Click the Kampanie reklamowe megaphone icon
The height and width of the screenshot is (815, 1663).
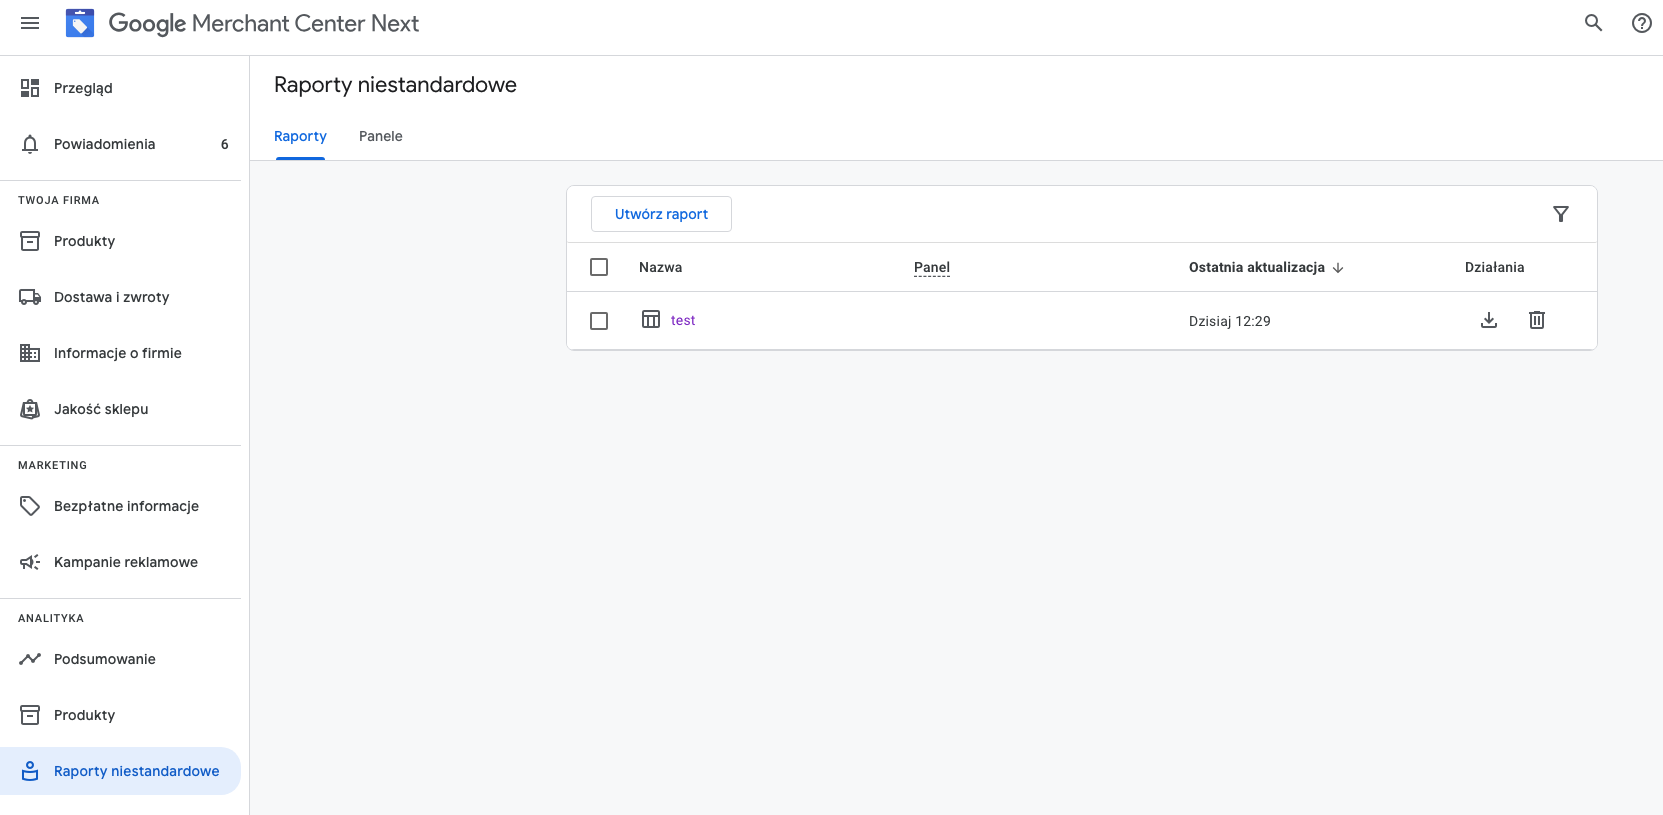[30, 562]
